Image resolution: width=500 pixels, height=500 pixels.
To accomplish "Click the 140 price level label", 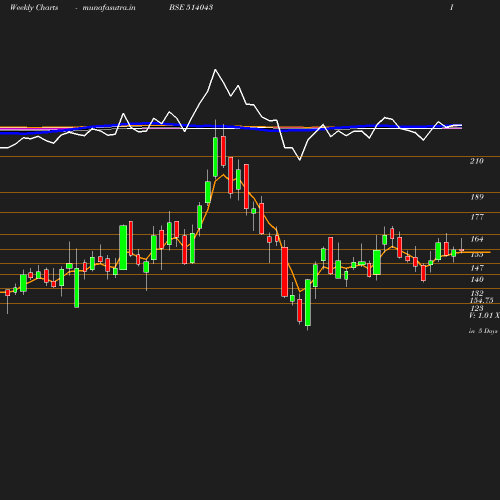I will tap(477, 279).
